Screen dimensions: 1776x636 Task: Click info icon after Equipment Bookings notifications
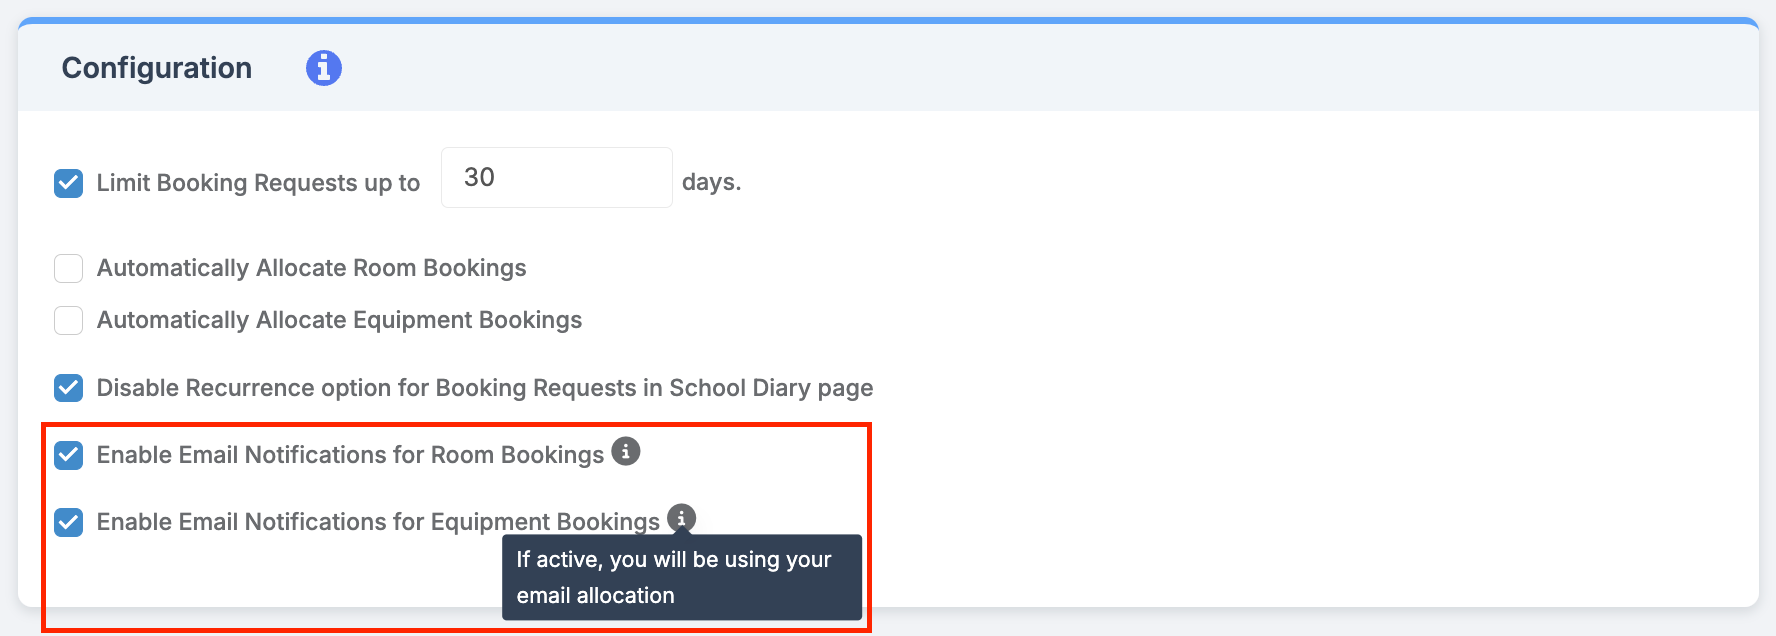681,518
